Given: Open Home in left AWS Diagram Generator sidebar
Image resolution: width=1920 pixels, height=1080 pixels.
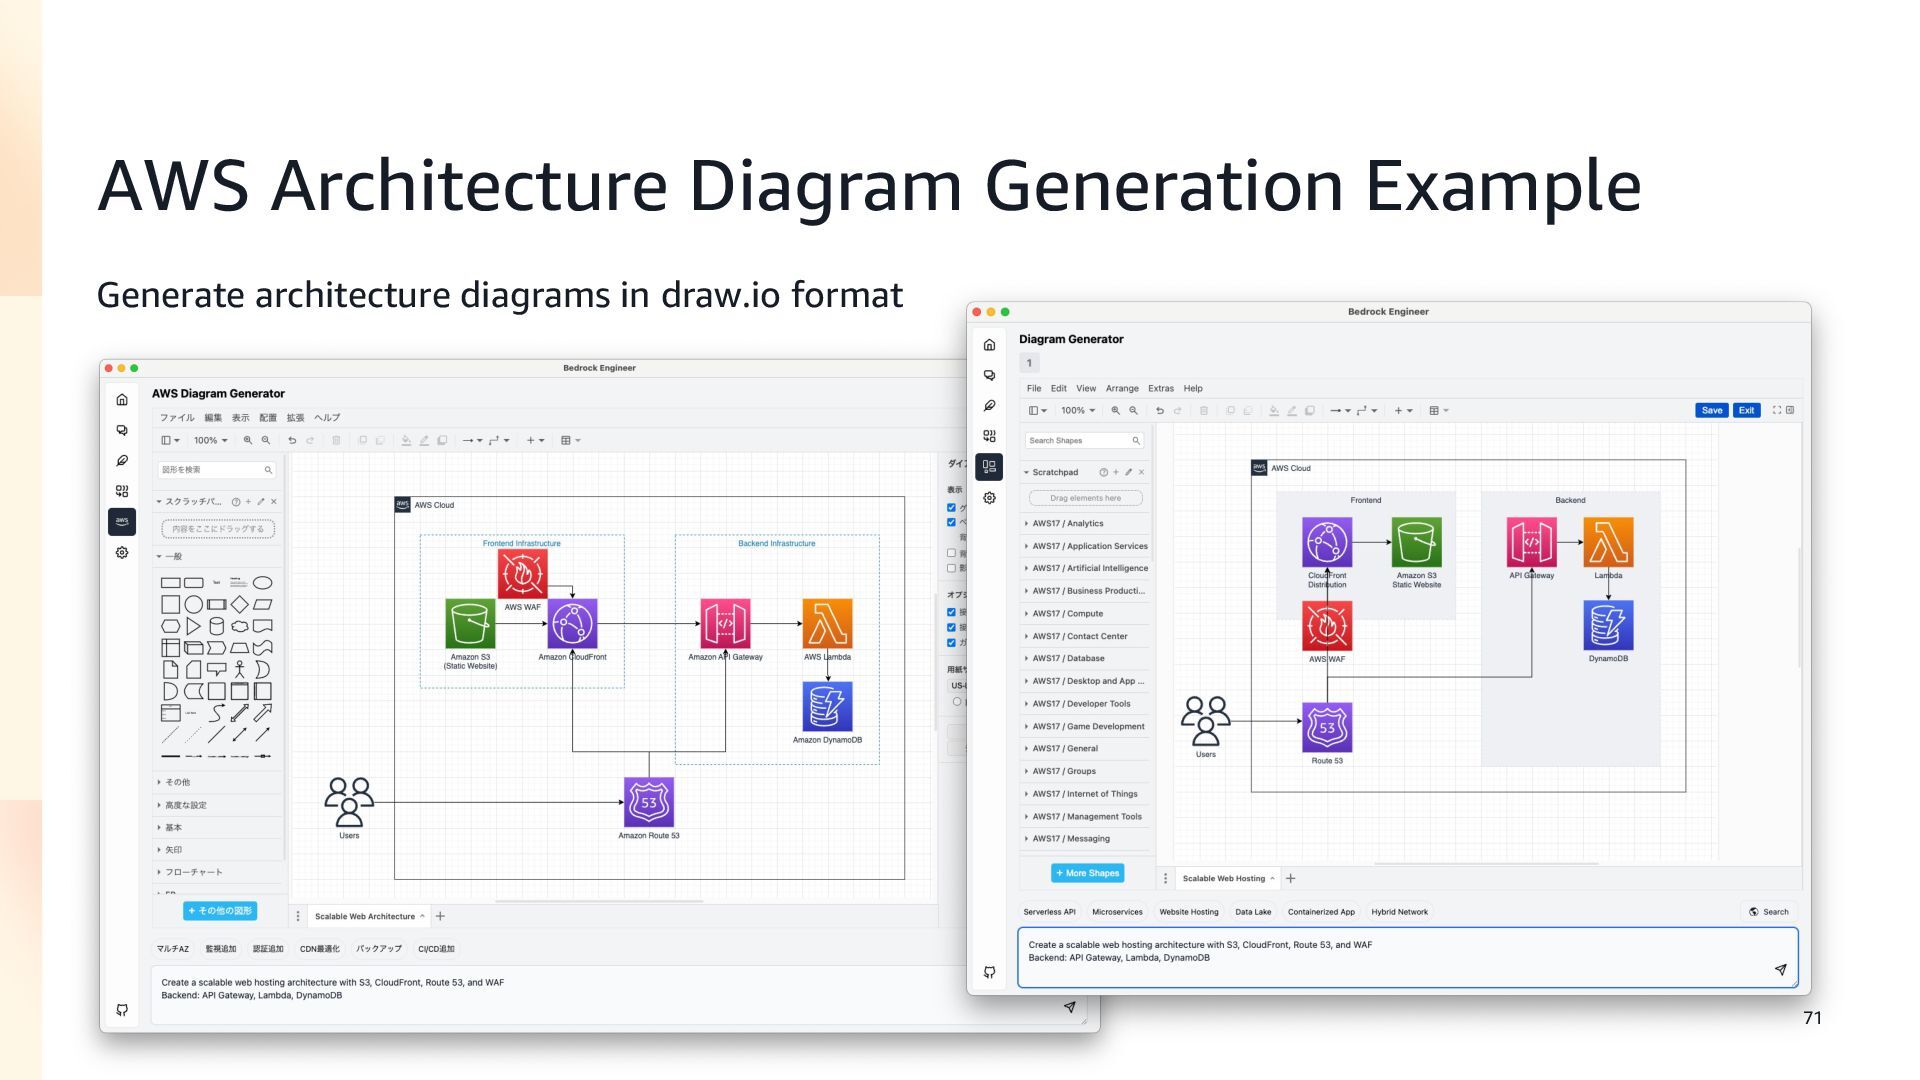Looking at the screenshot, I should (122, 400).
